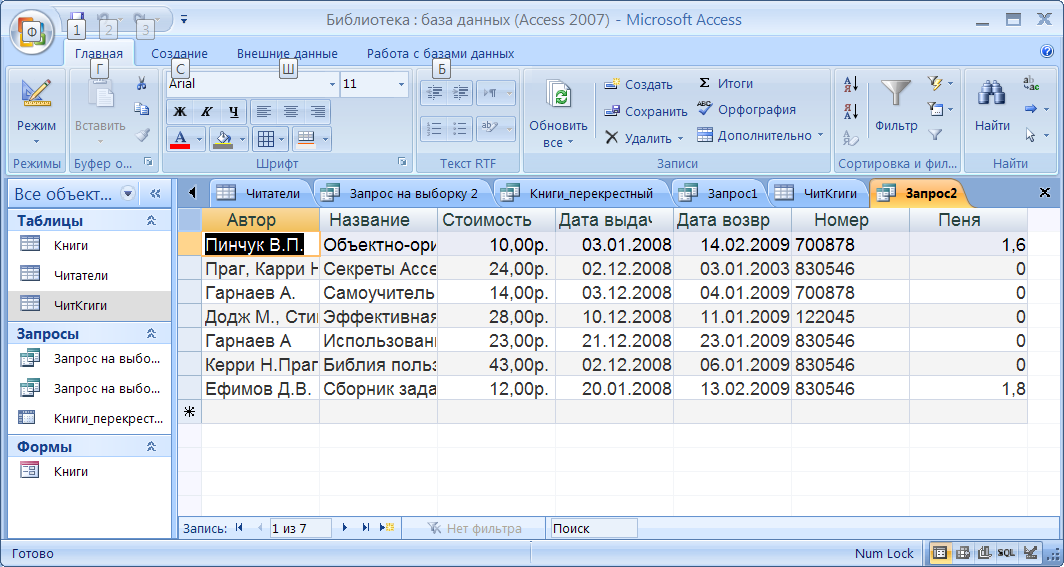
Task: Click the fill color paint bucket
Action: (223, 139)
